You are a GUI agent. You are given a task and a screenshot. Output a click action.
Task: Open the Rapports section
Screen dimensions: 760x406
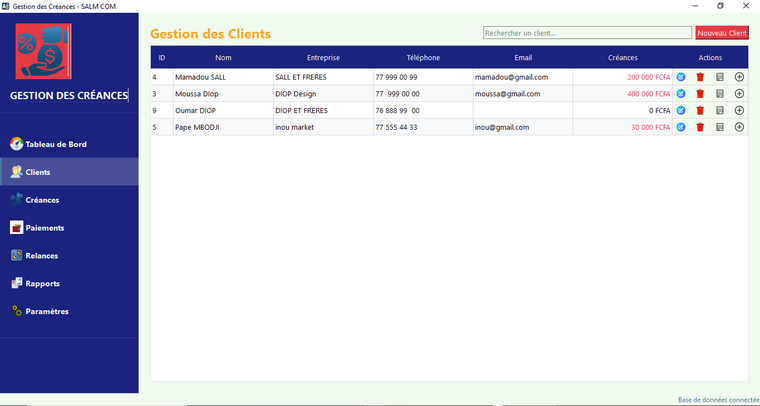coord(42,284)
